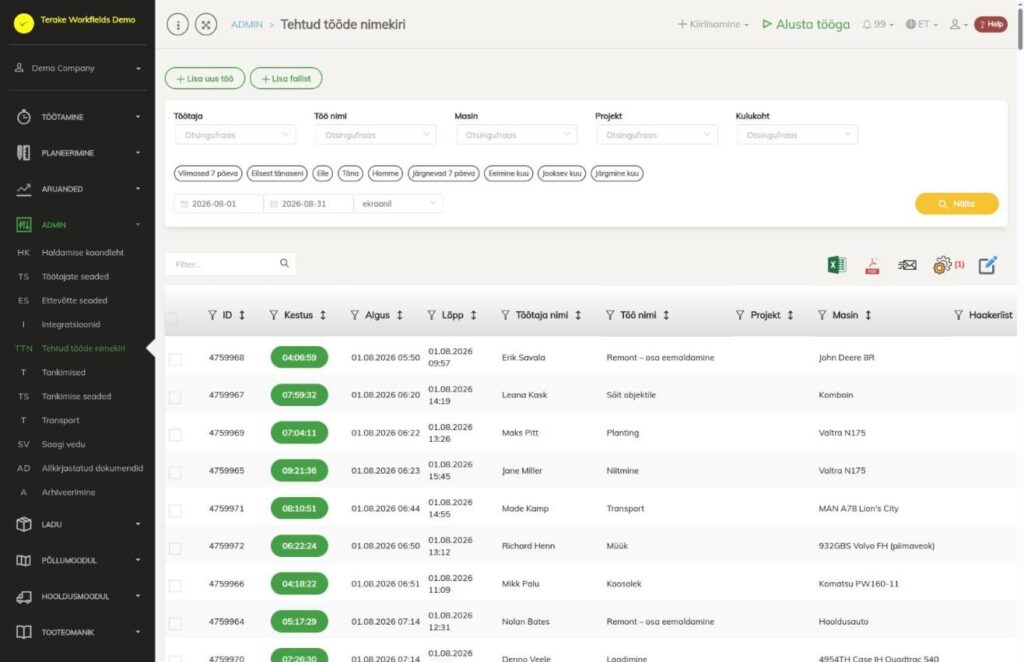
Task: Open table column settings gear
Action: coord(942,264)
